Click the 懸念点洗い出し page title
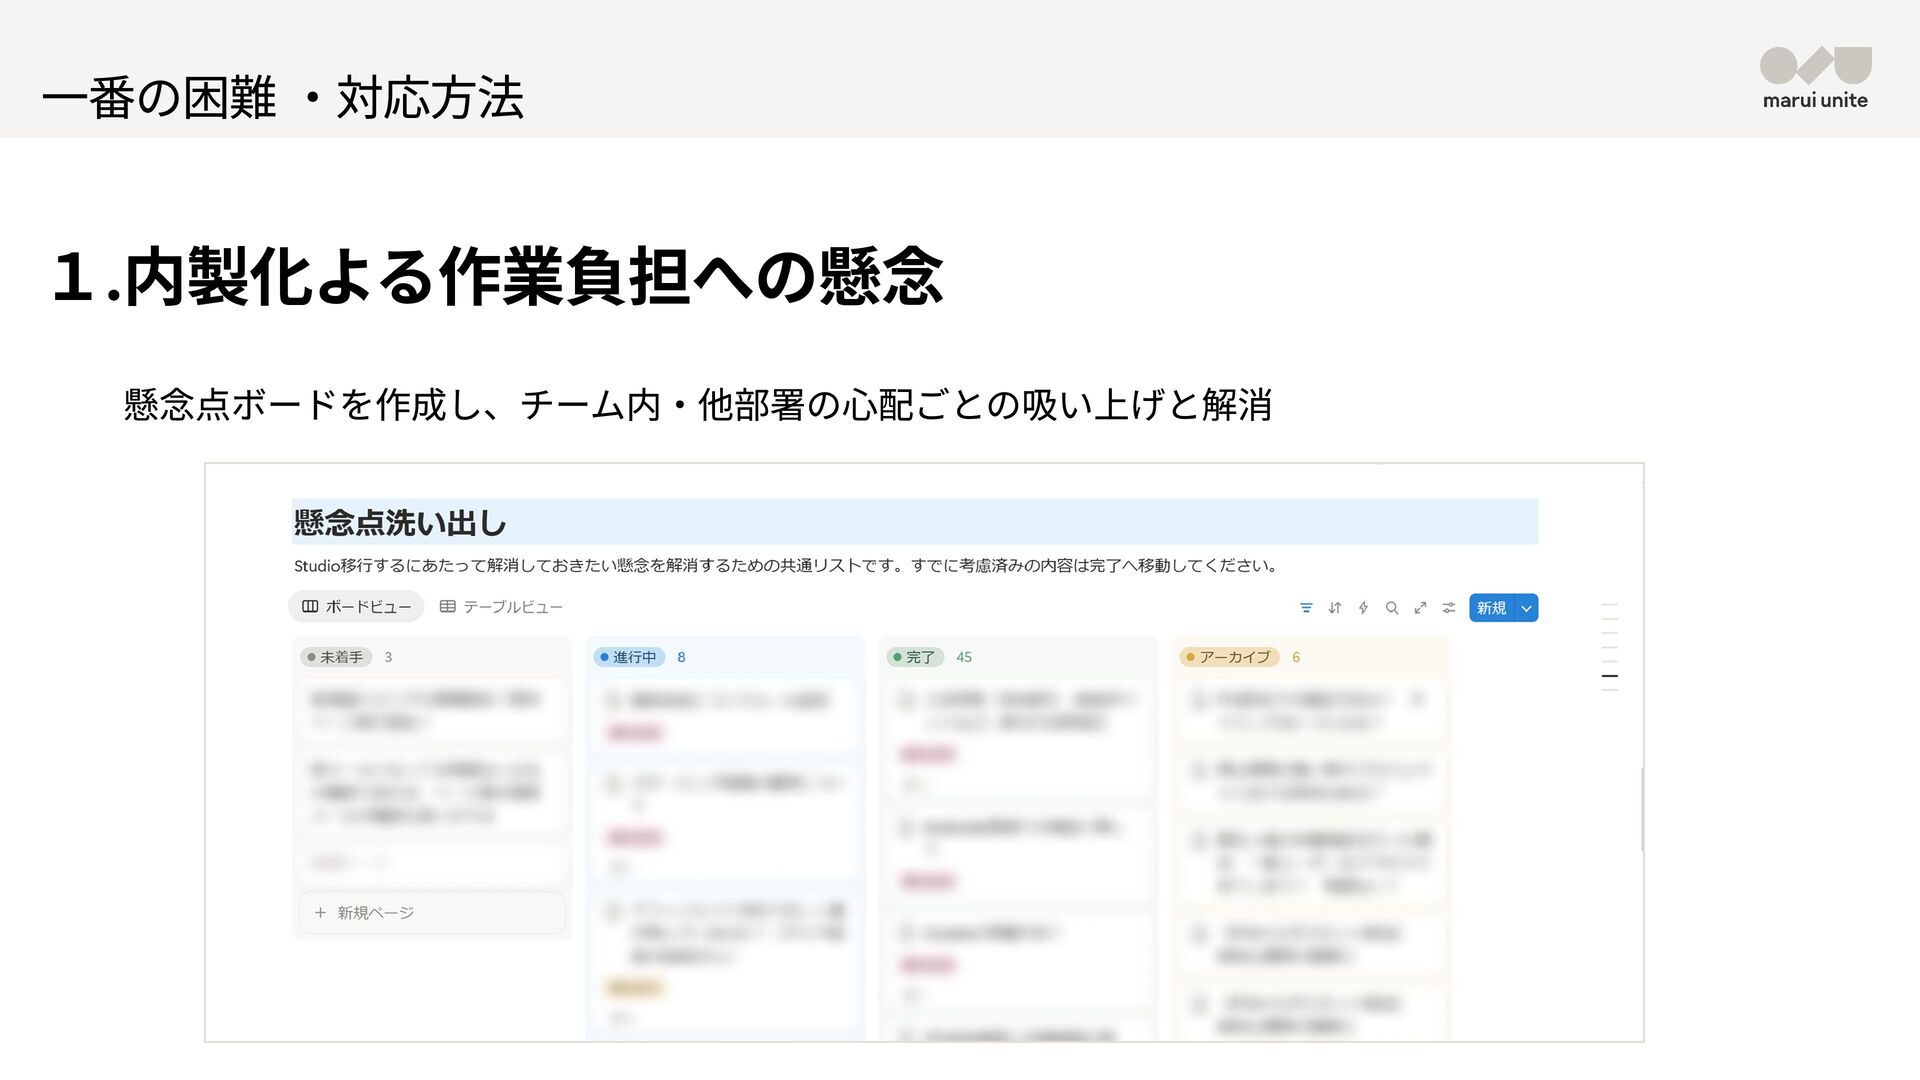This screenshot has height=1080, width=1920. (x=400, y=522)
